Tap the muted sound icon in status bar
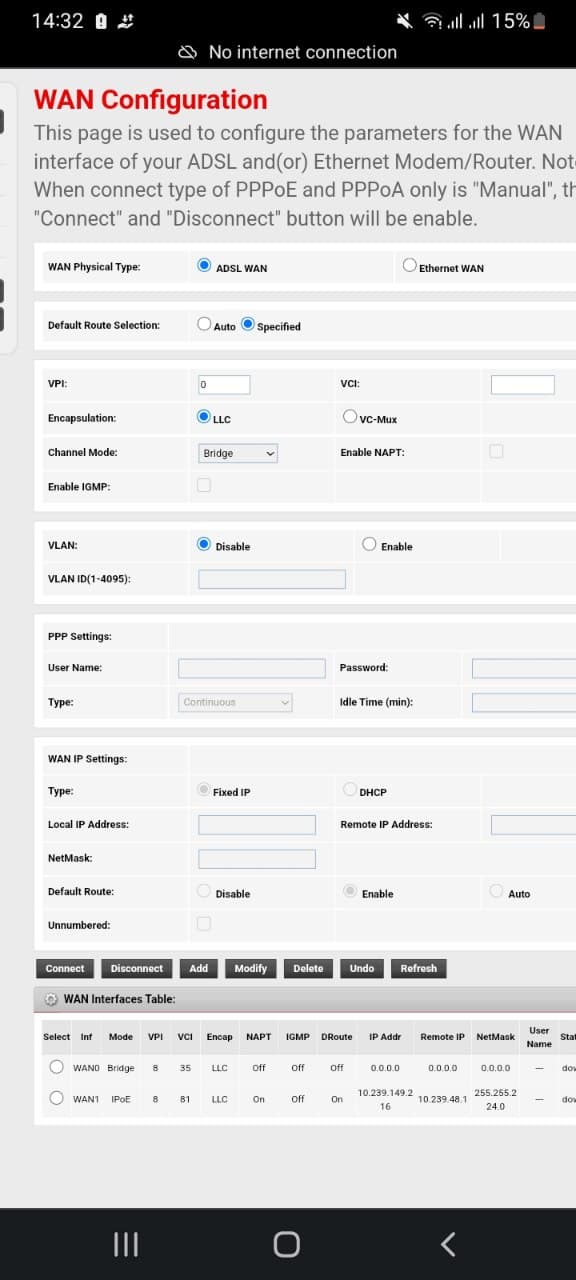 click(405, 21)
